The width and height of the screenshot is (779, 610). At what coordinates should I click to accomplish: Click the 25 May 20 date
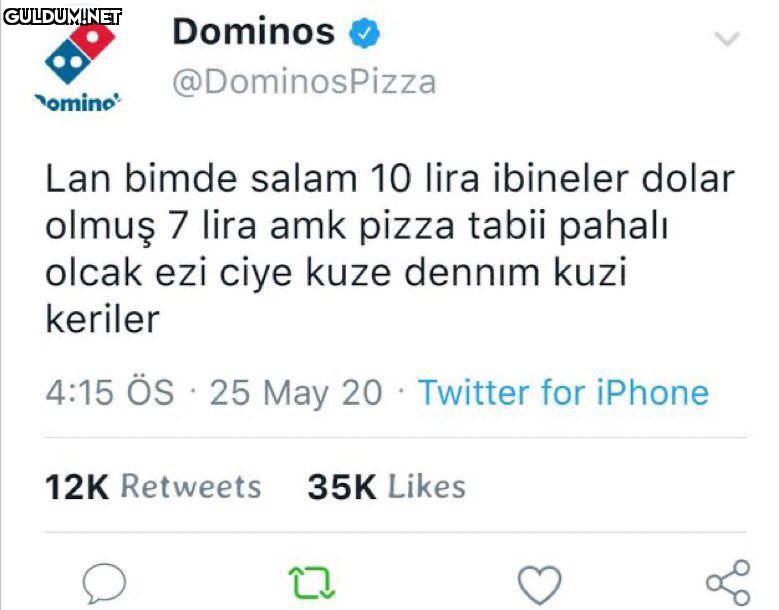click(x=296, y=392)
